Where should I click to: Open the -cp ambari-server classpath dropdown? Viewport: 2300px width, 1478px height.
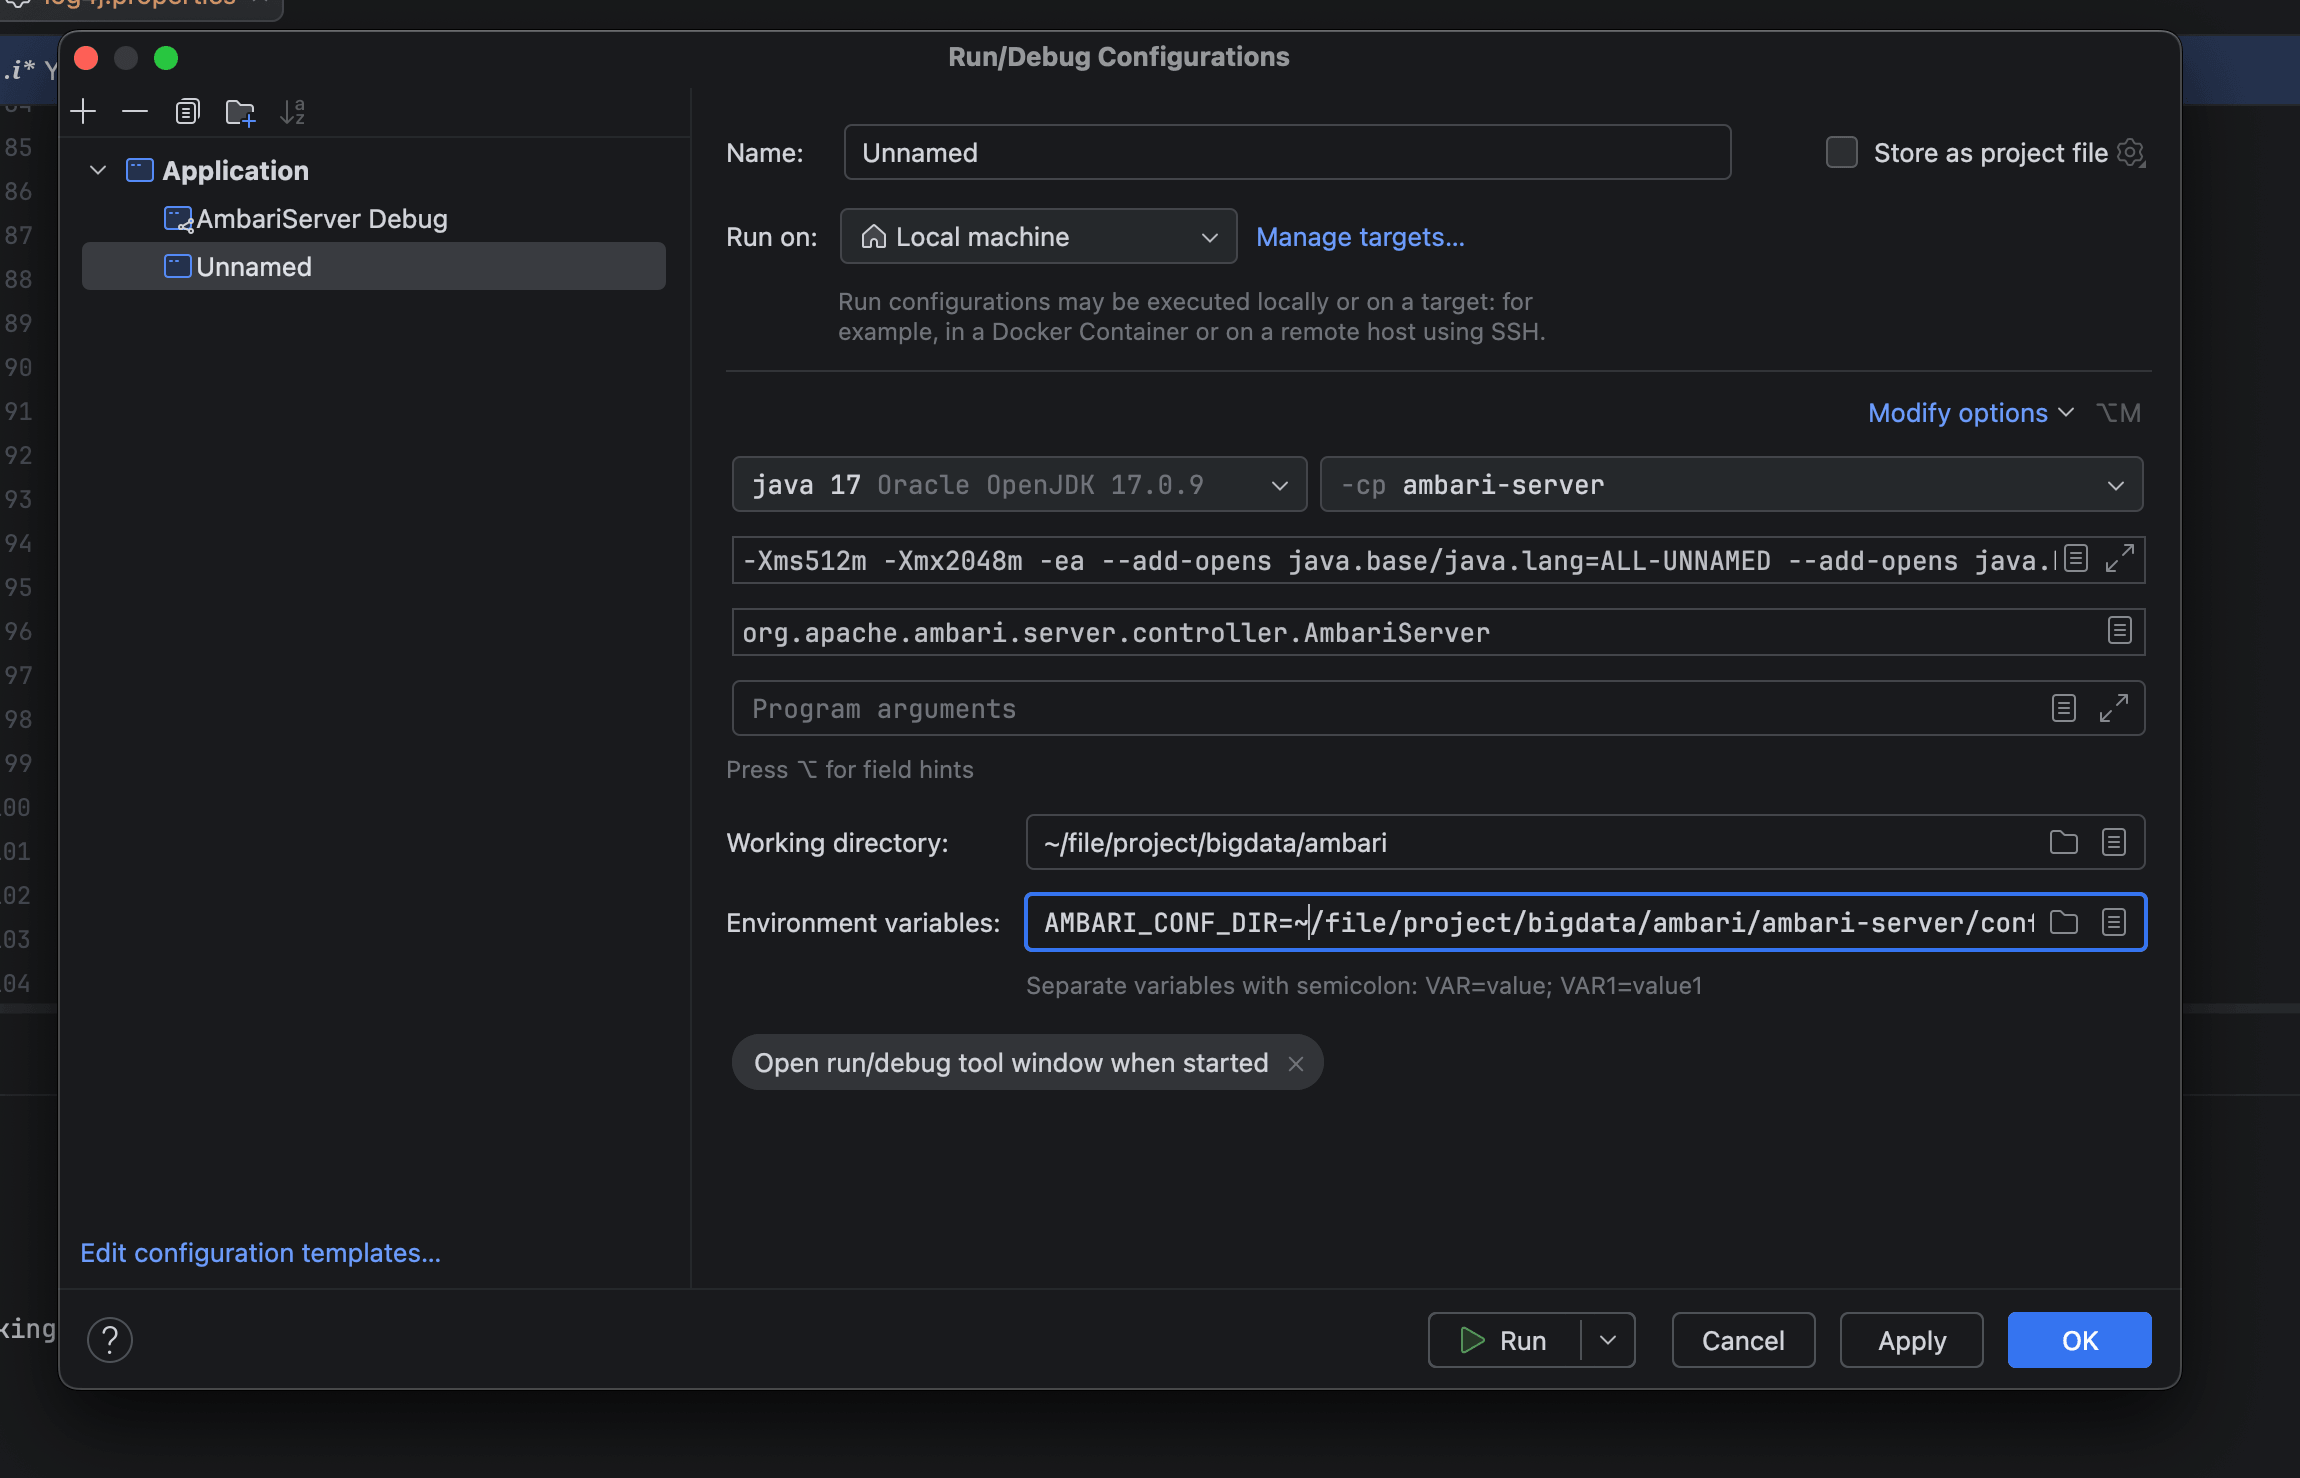(x=1731, y=485)
